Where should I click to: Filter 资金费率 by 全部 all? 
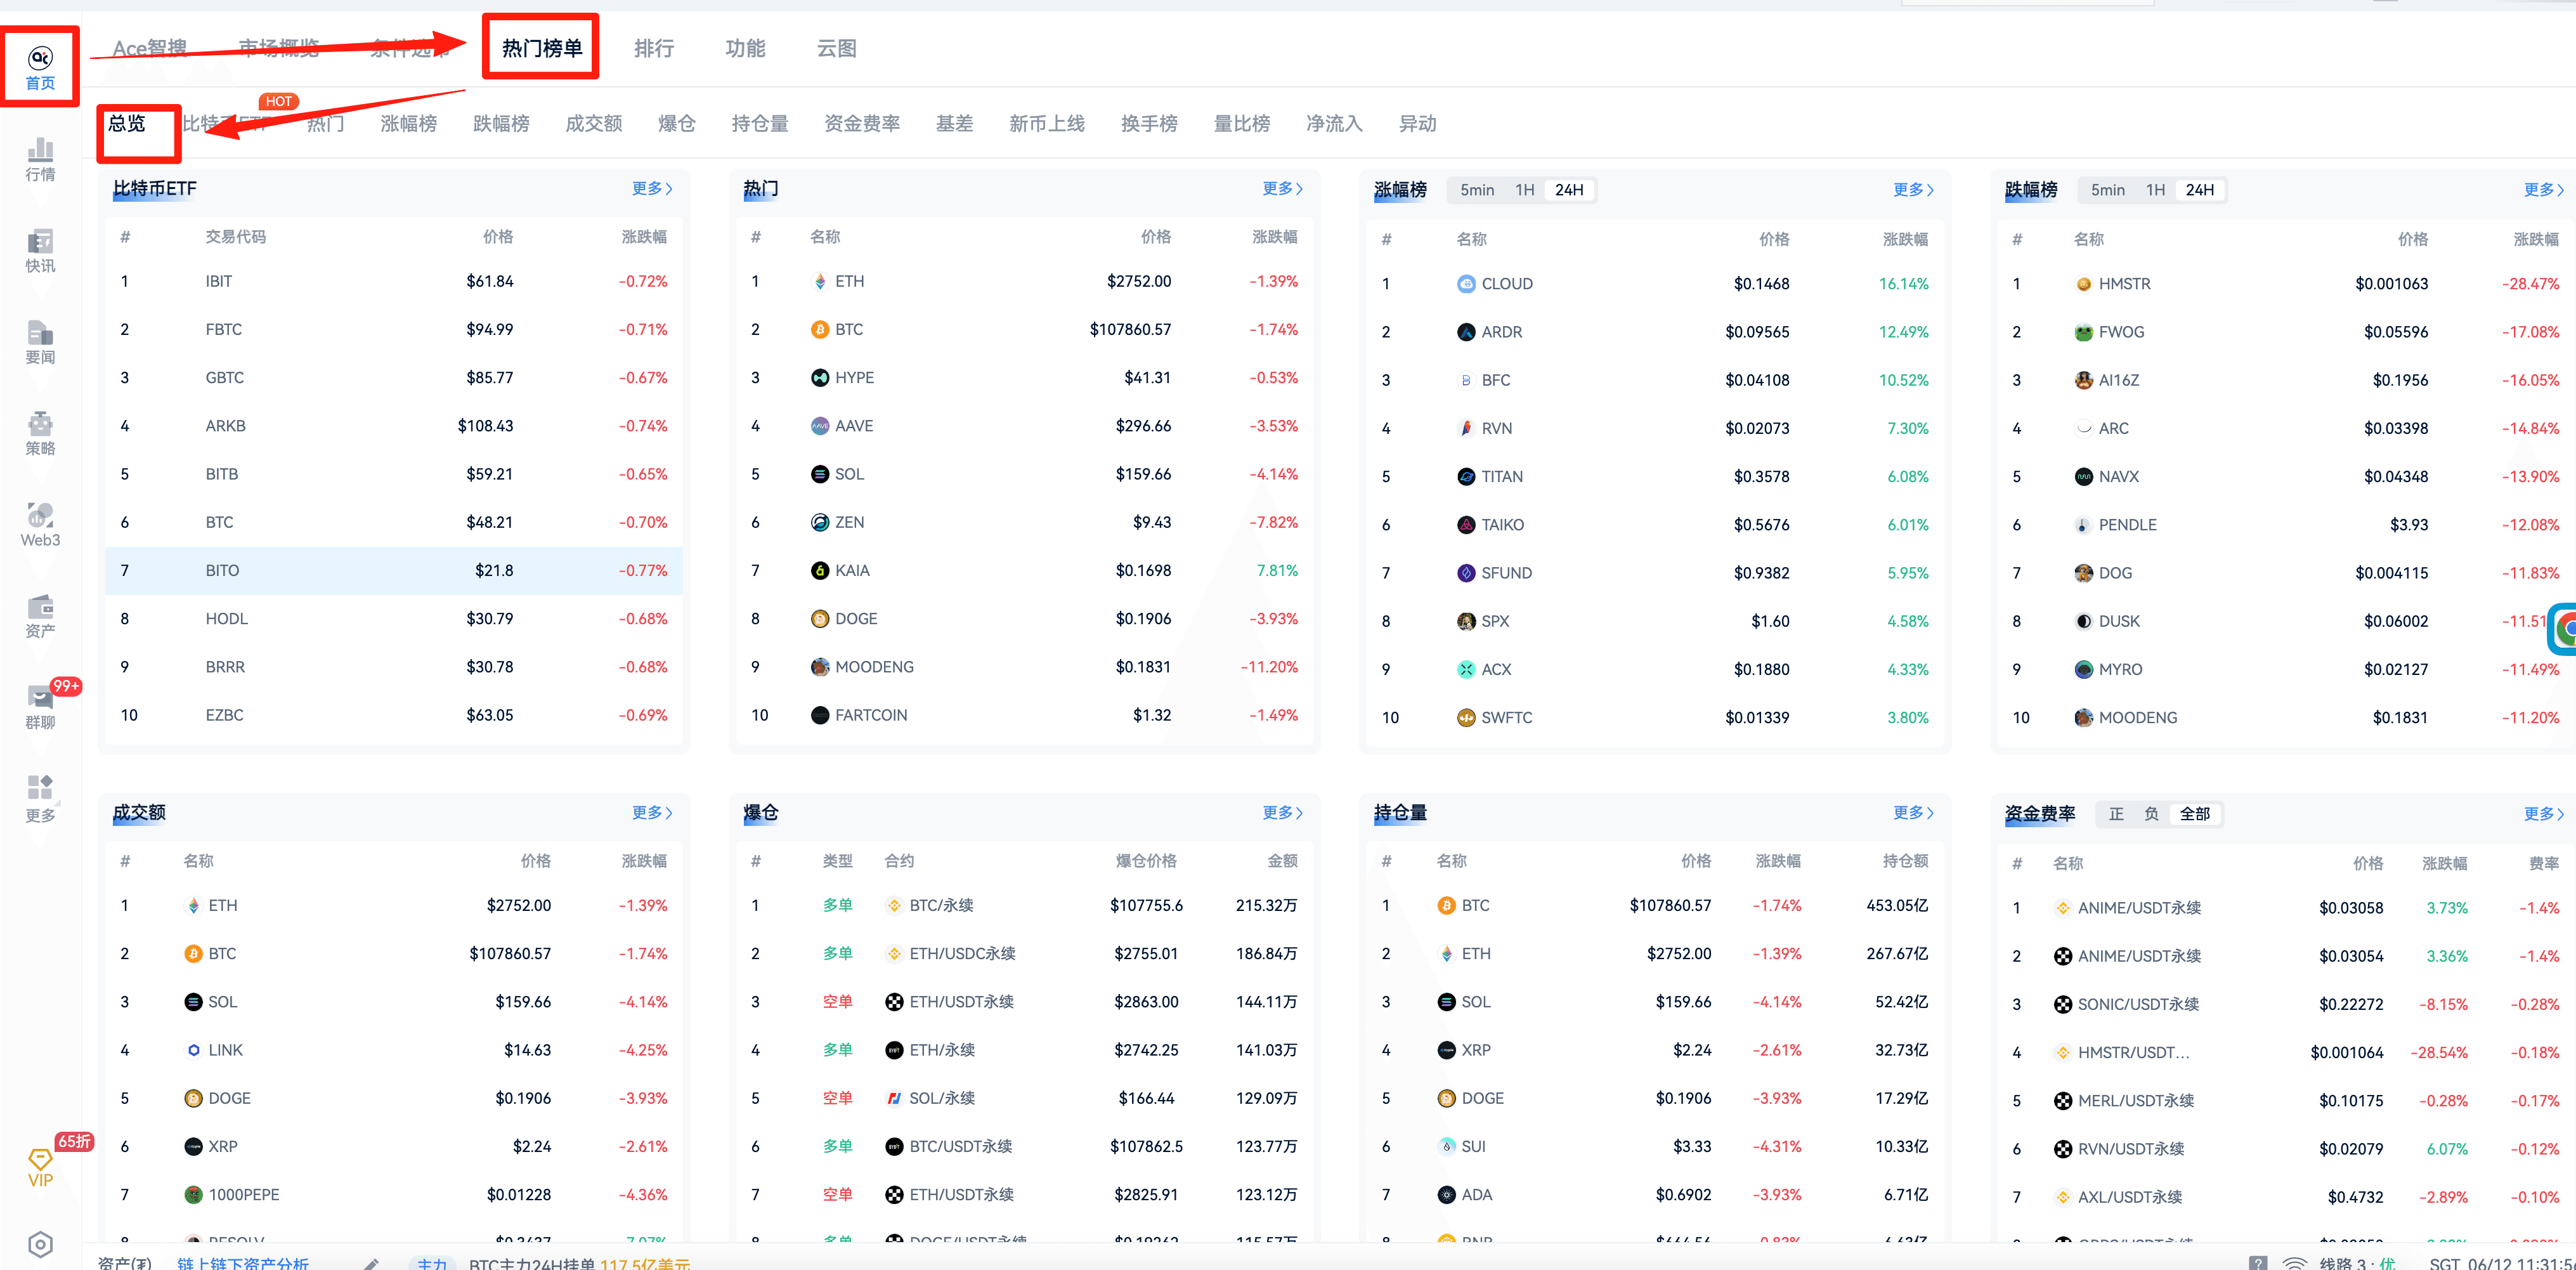tap(2195, 814)
